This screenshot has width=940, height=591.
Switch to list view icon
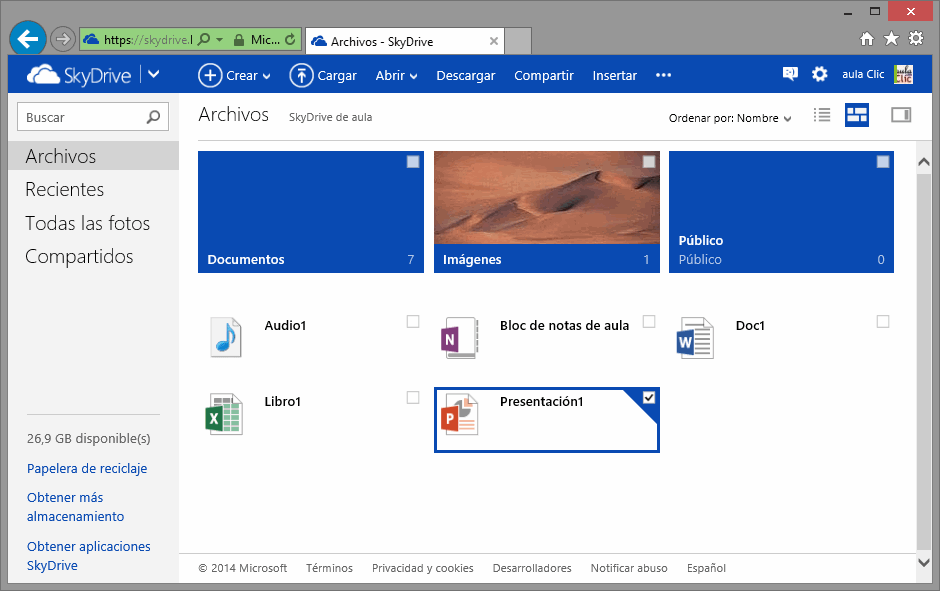(x=822, y=115)
